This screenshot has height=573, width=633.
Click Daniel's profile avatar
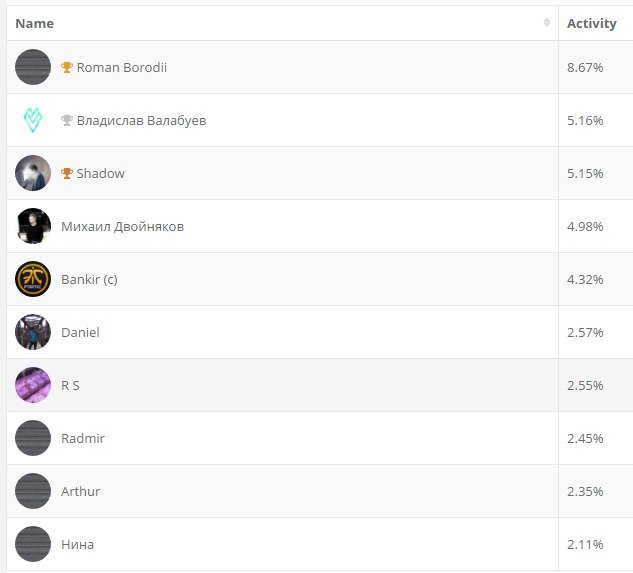(x=33, y=332)
